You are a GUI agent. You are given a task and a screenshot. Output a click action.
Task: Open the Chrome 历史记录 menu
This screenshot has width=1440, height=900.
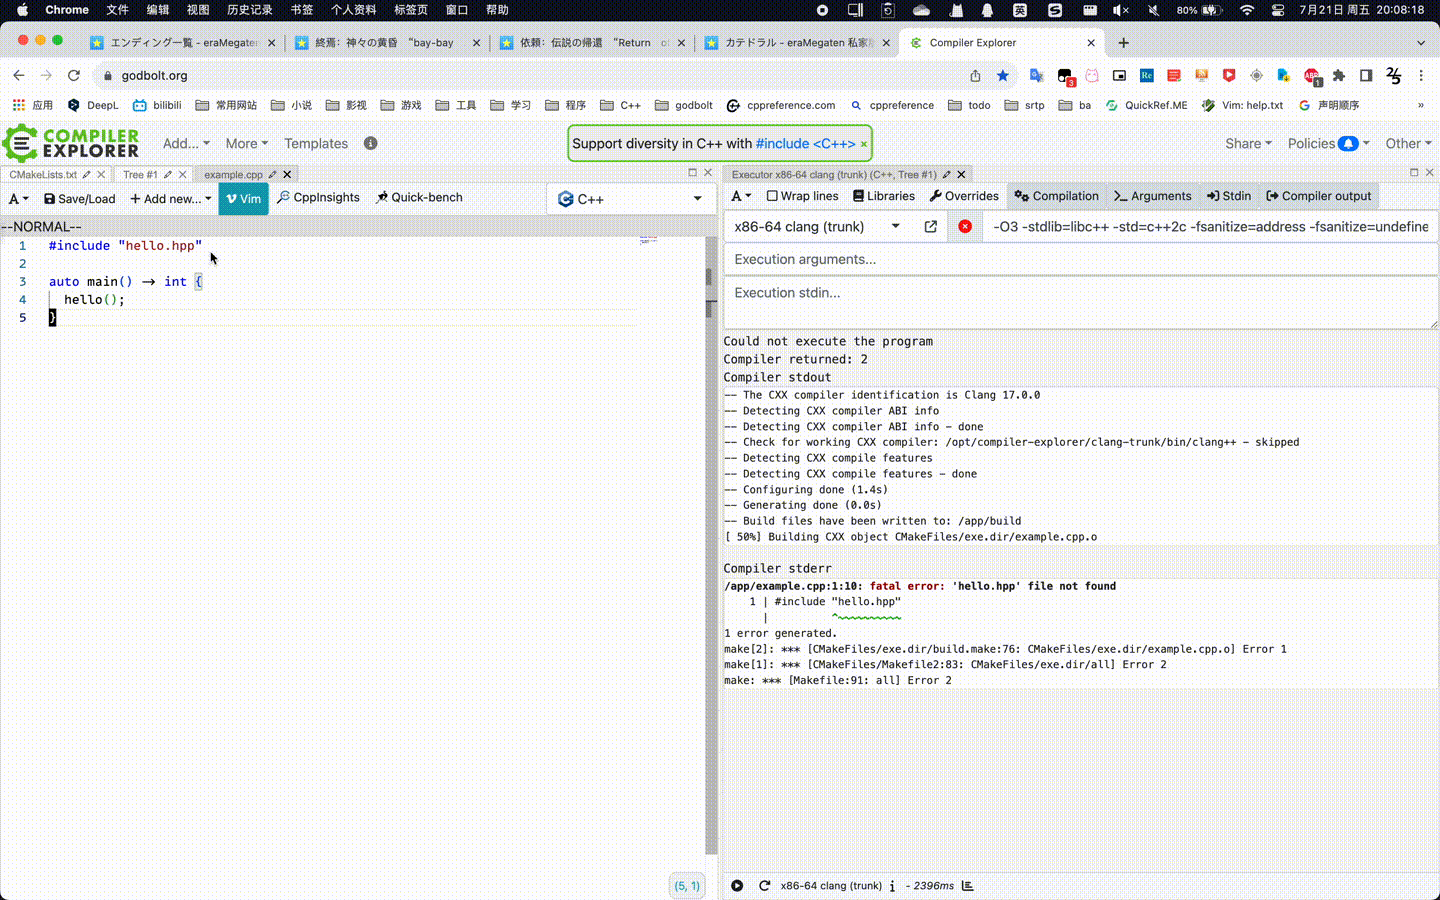click(249, 10)
